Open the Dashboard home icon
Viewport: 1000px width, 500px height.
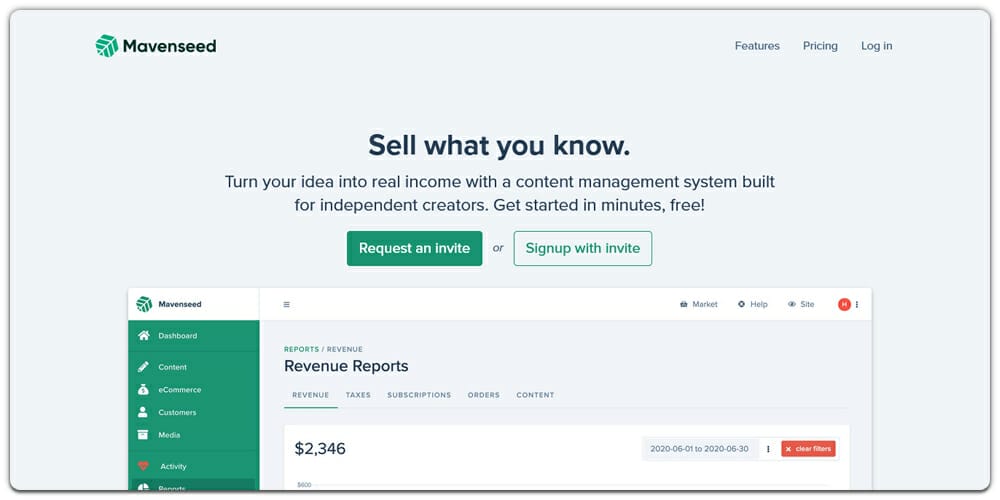click(144, 336)
